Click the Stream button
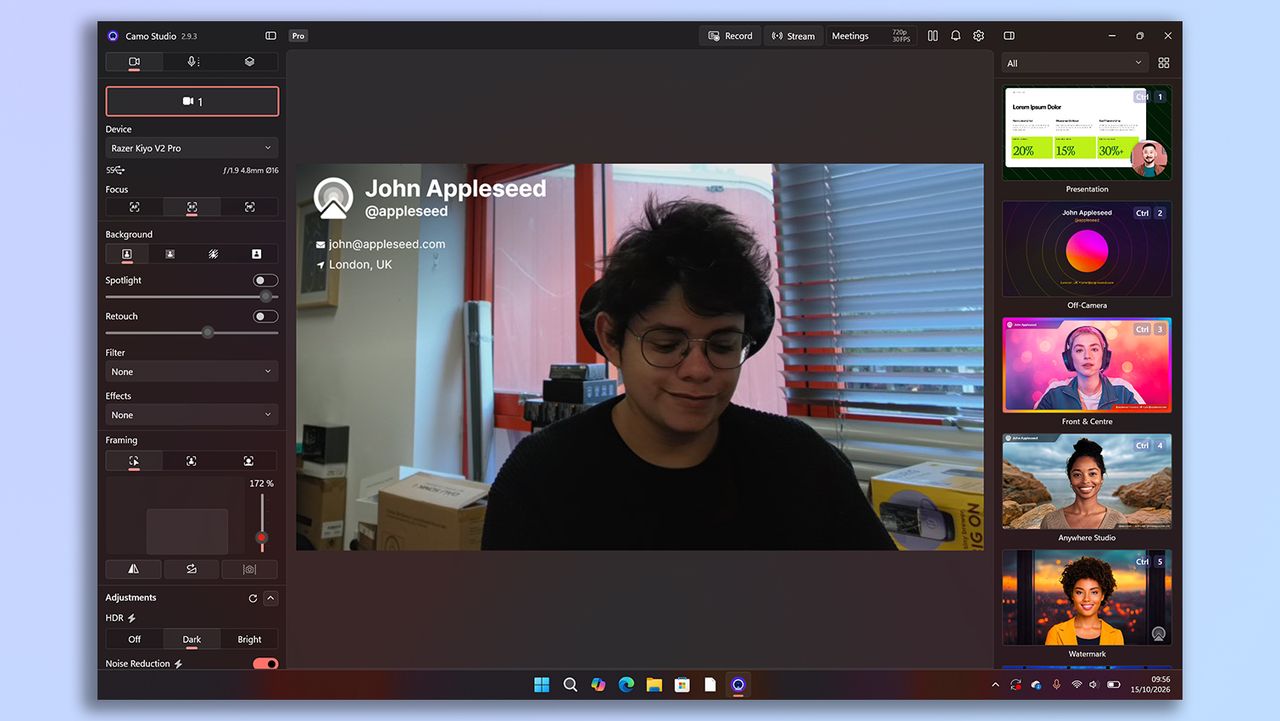Image resolution: width=1280 pixels, height=721 pixels. click(x=793, y=36)
